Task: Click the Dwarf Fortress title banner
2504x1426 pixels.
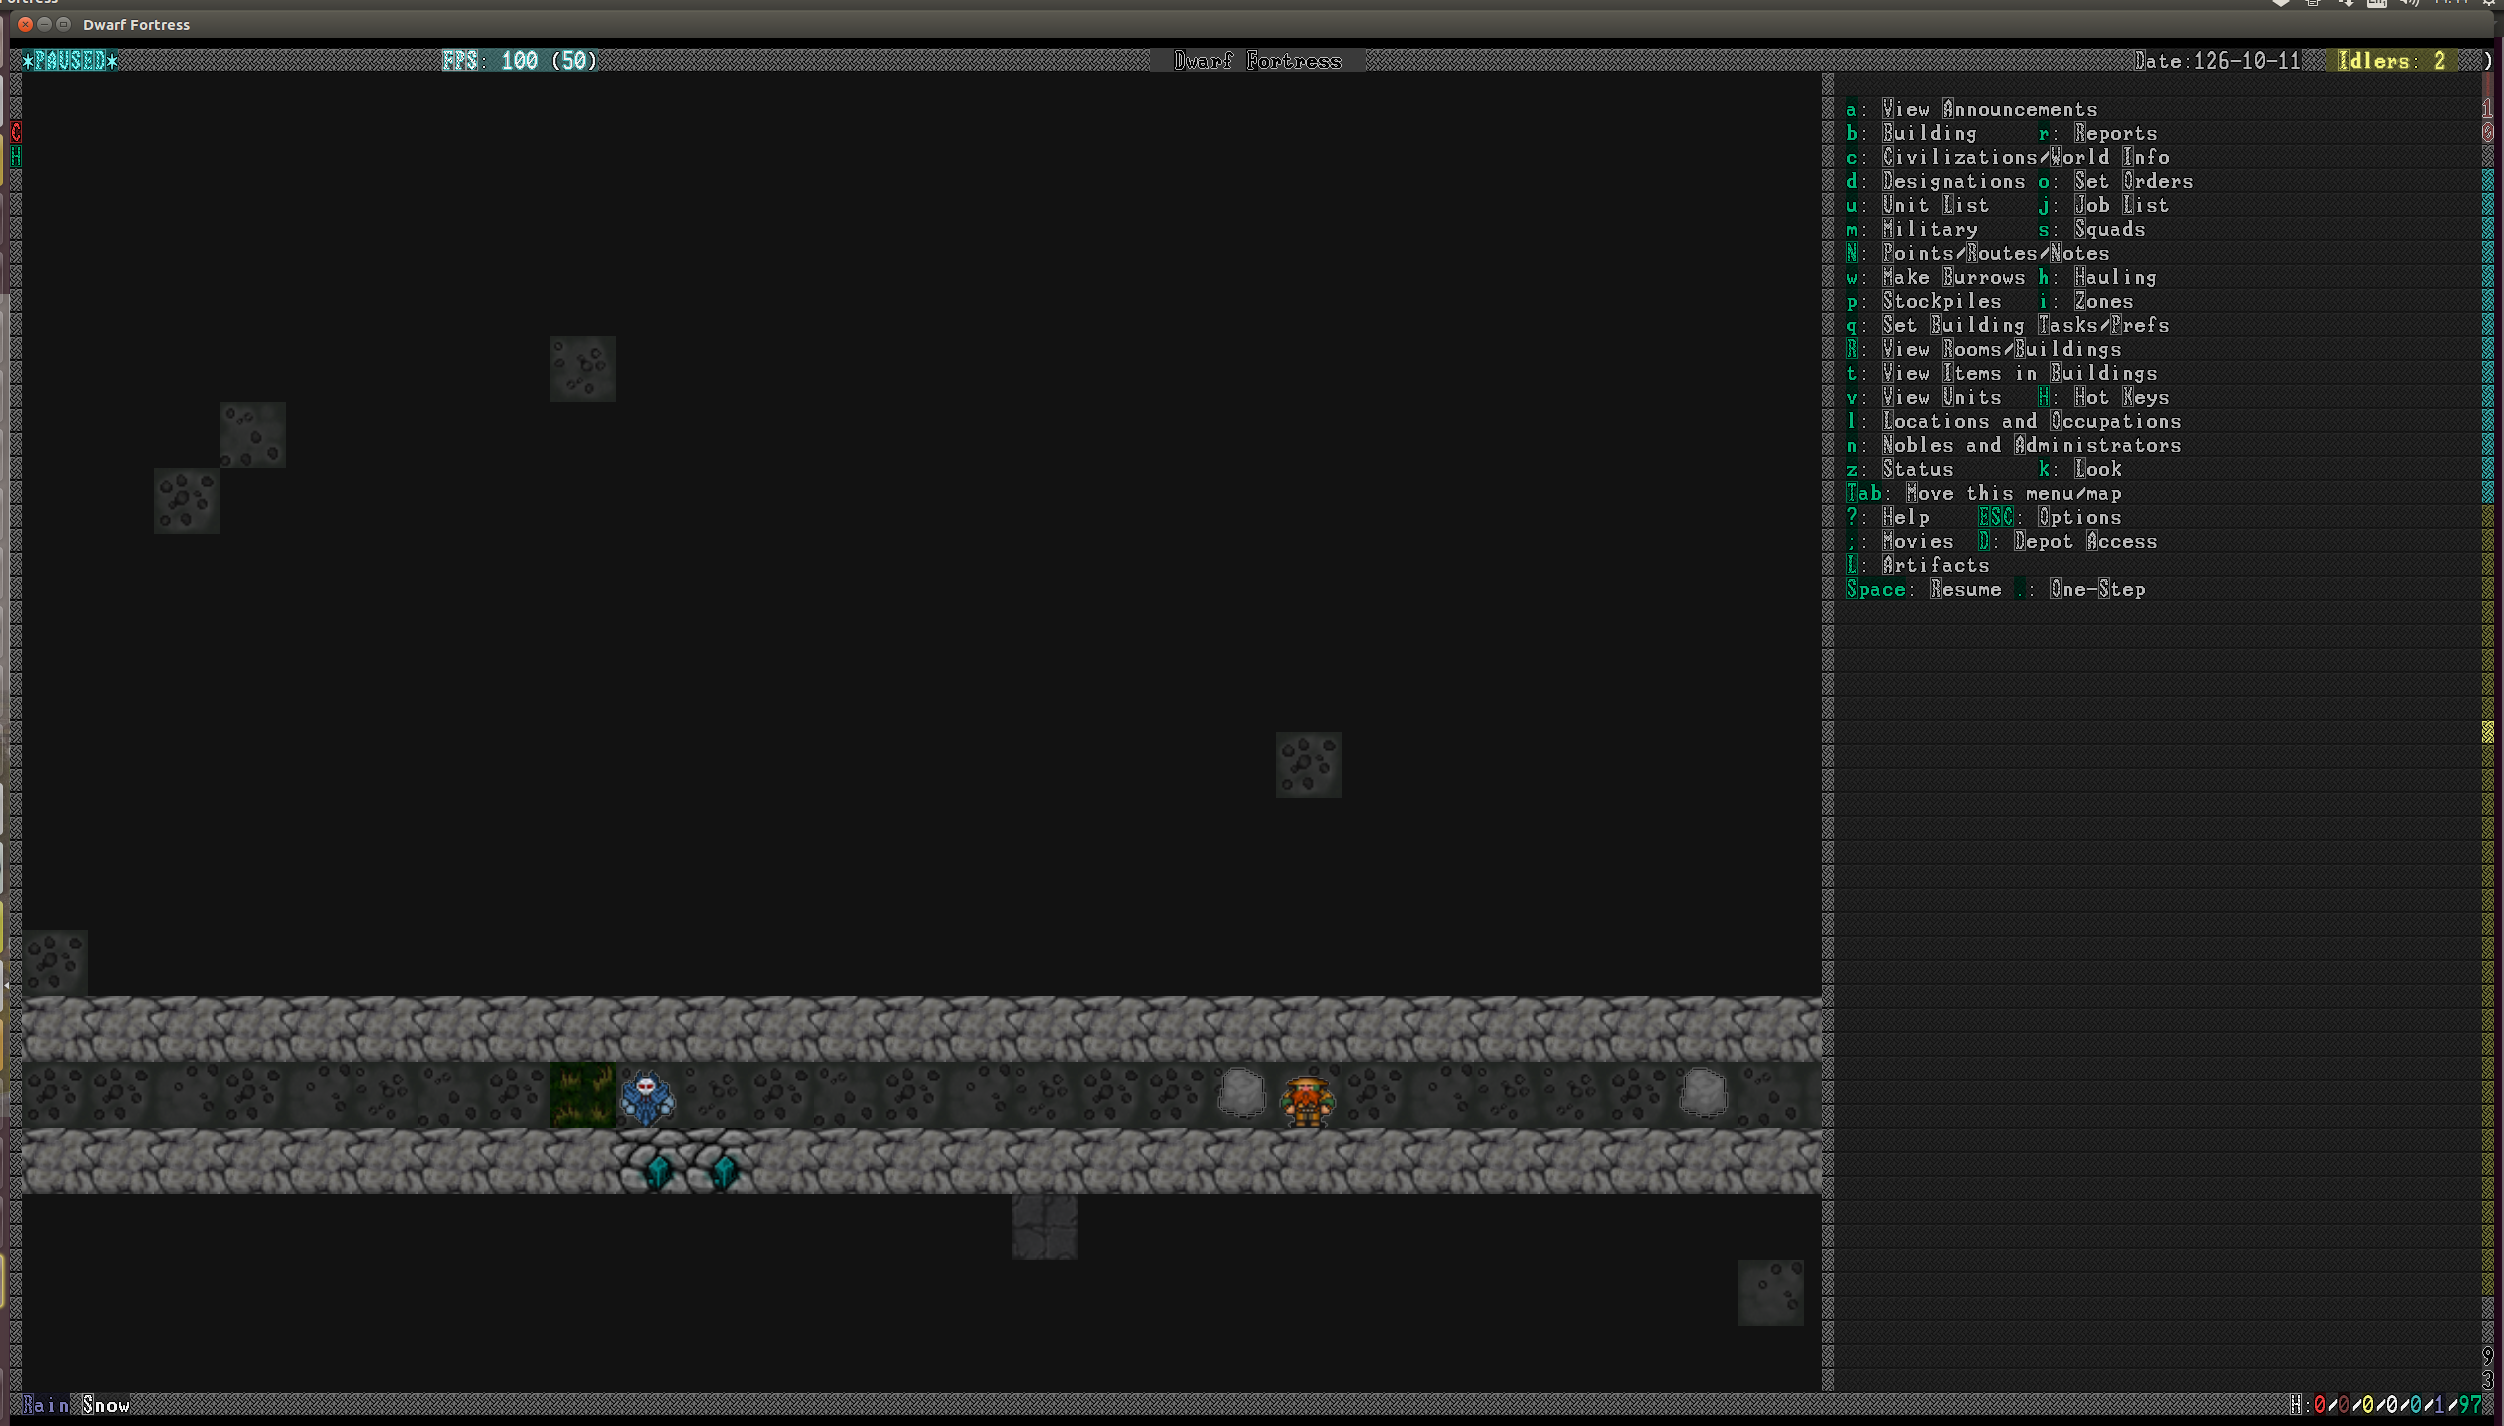Action: (1258, 61)
